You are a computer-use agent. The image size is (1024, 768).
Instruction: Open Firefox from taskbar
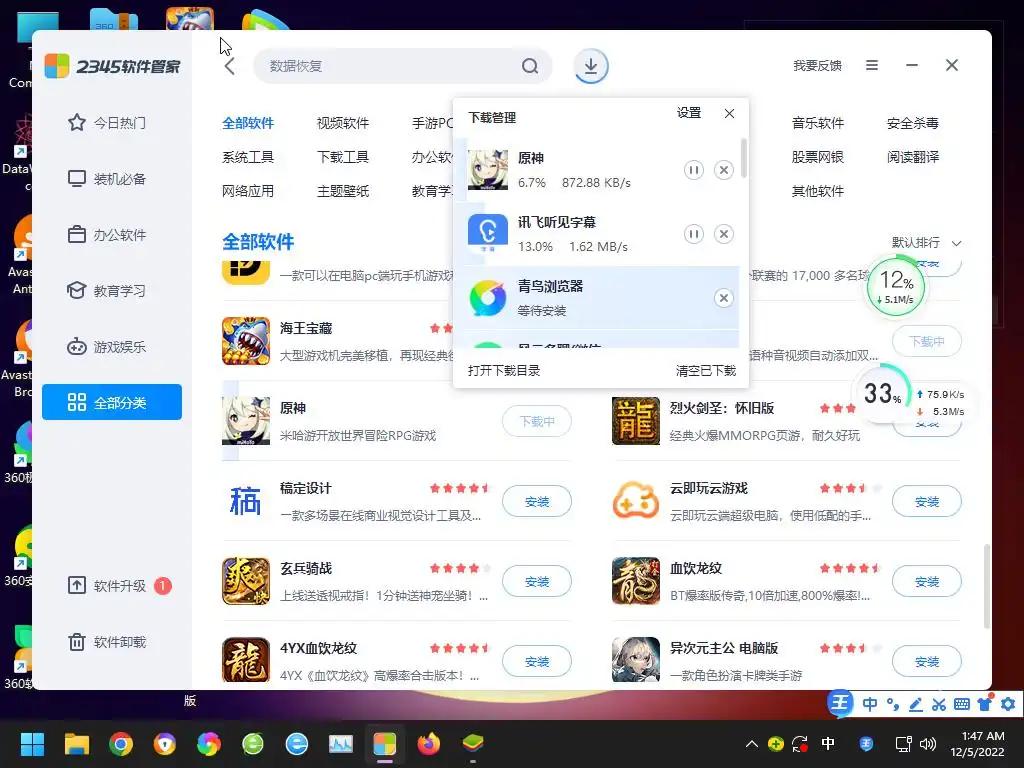[428, 744]
